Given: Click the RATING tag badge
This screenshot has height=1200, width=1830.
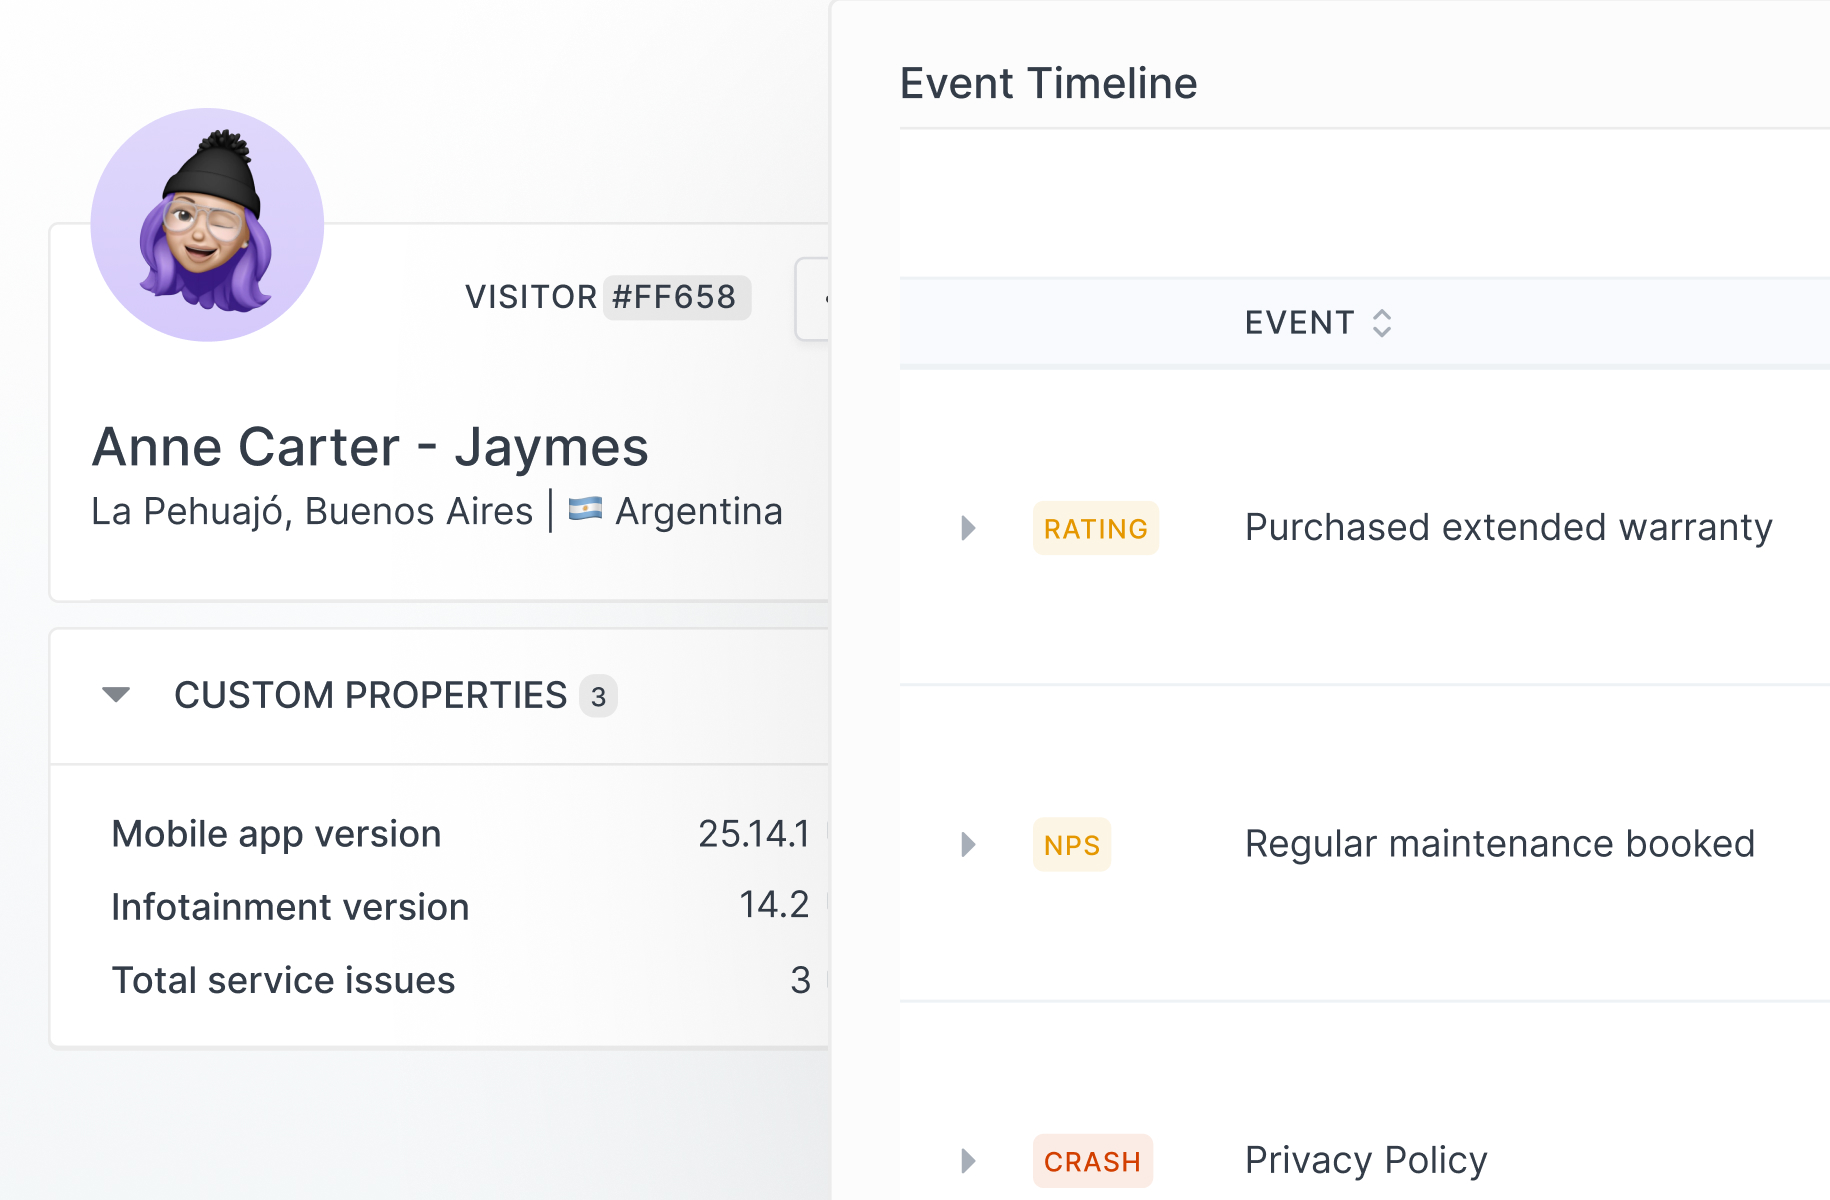Looking at the screenshot, I should point(1095,528).
